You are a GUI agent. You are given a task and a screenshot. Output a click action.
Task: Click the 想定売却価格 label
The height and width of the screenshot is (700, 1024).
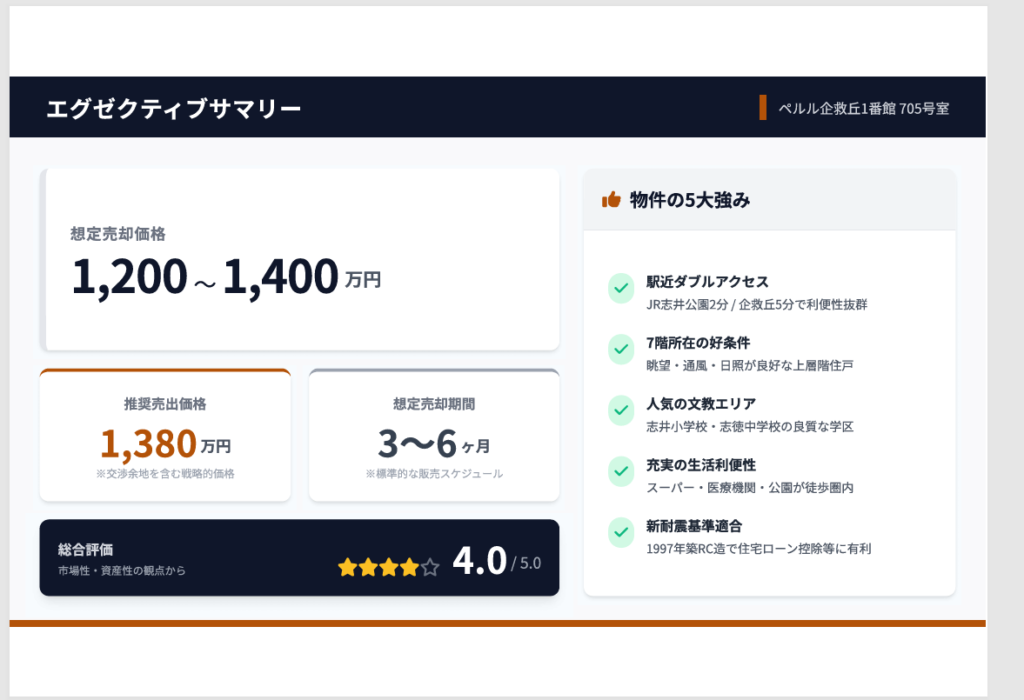tap(118, 234)
